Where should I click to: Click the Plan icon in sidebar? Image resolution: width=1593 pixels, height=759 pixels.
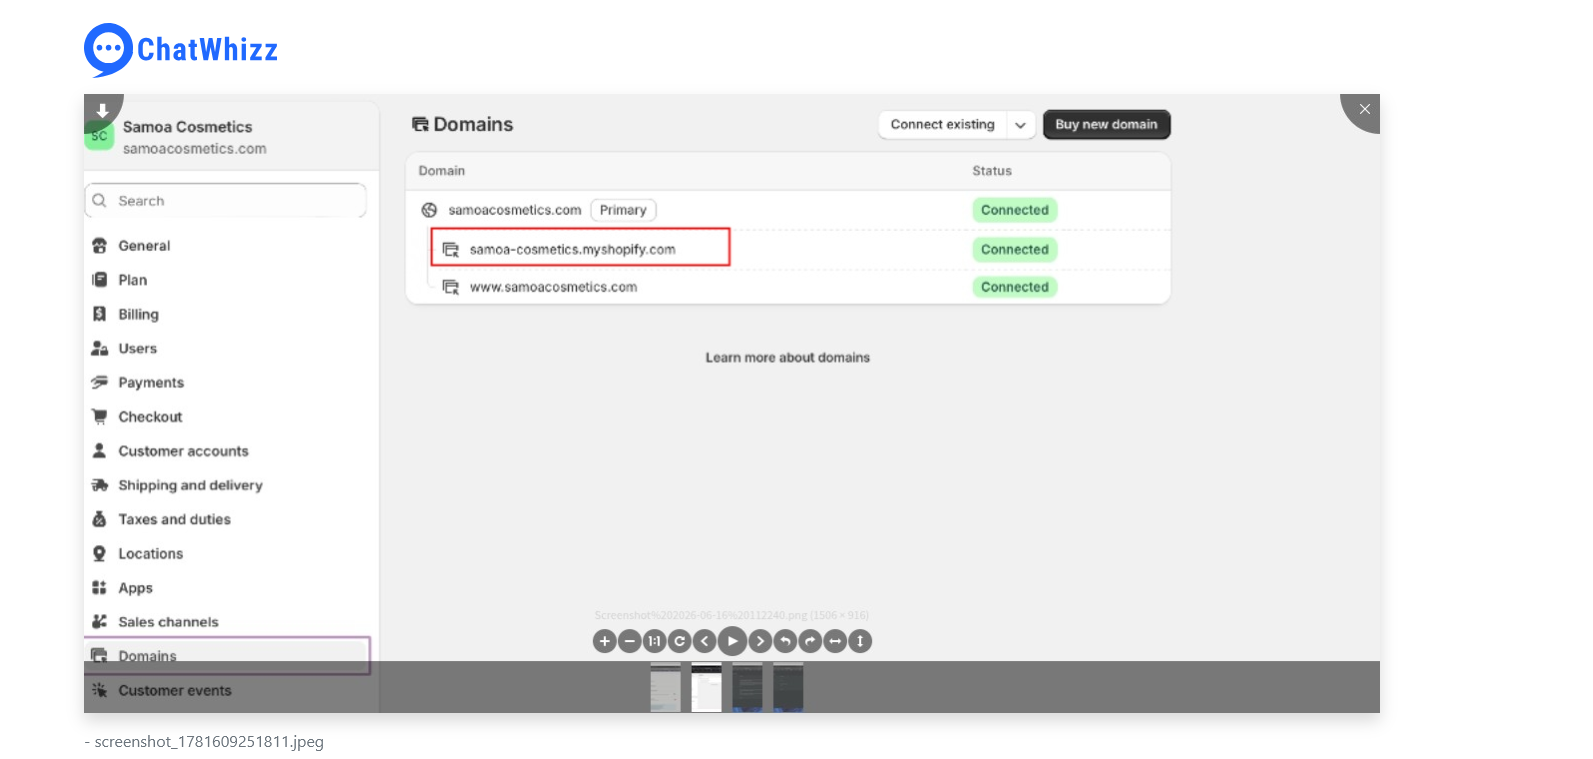[x=99, y=280]
